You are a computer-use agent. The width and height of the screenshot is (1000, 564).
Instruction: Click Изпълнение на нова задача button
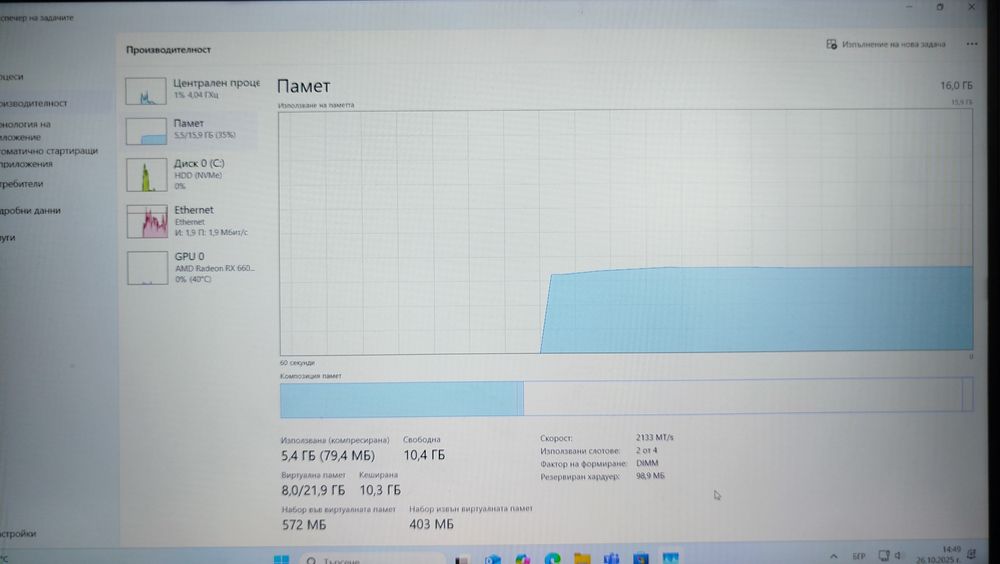tap(886, 44)
